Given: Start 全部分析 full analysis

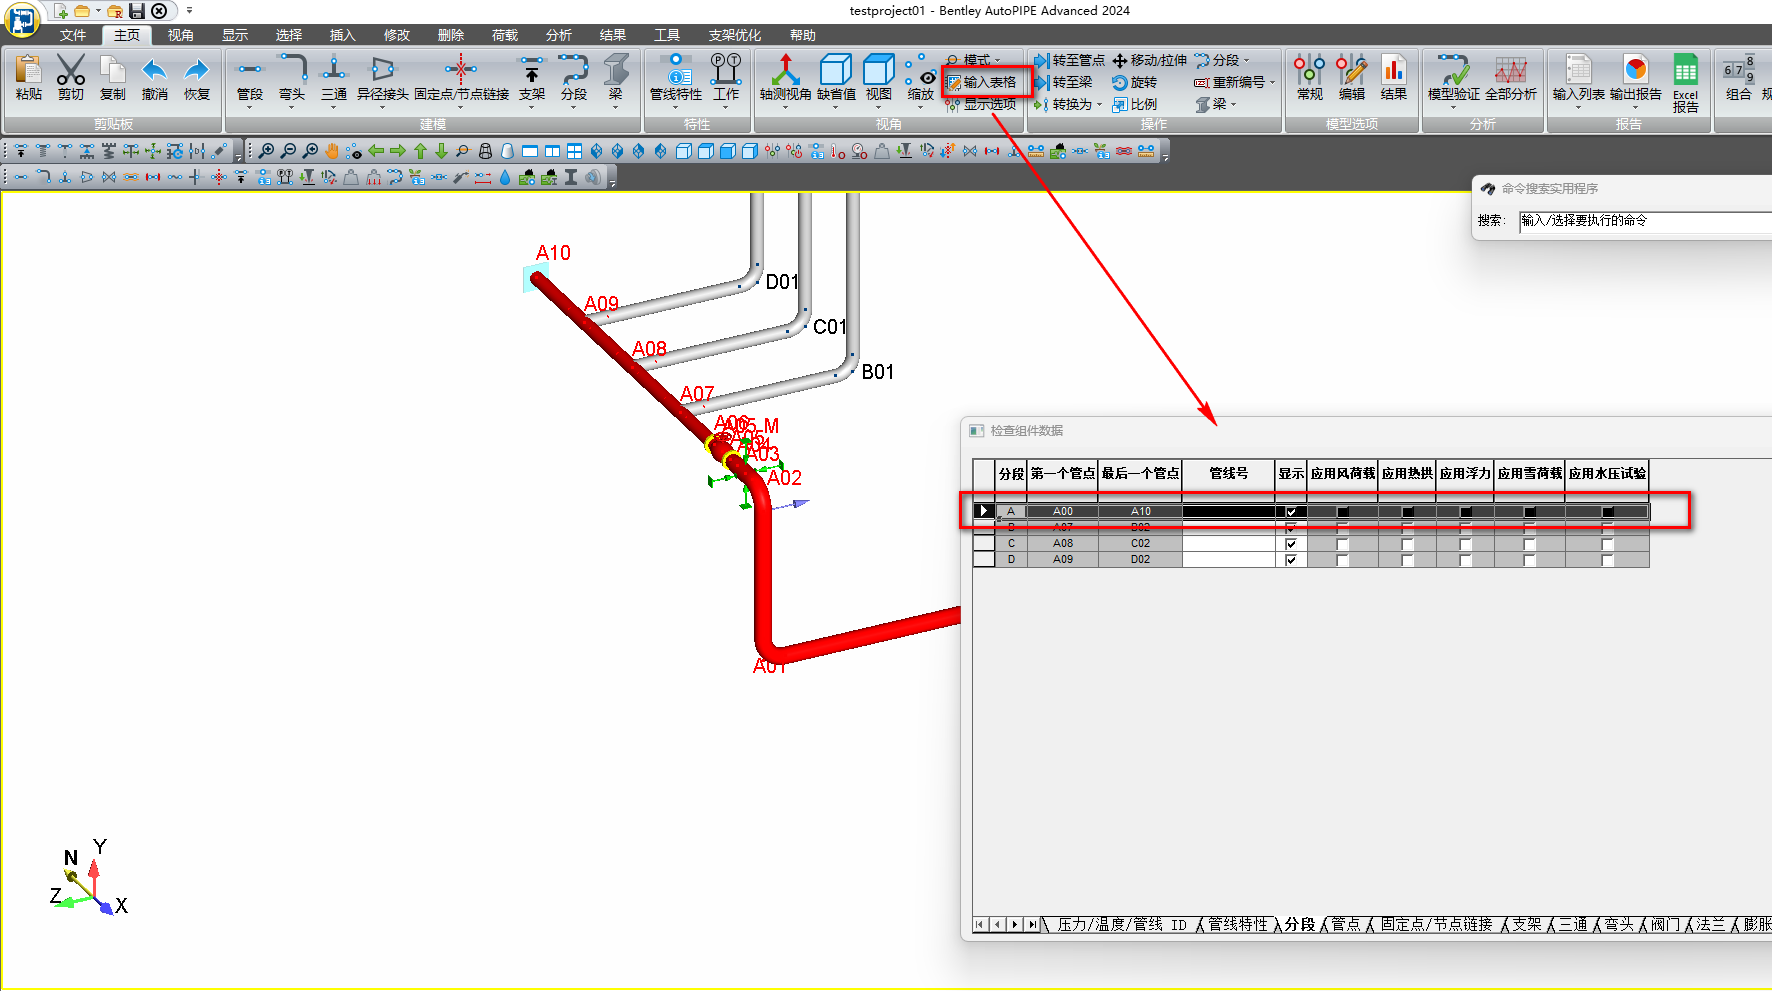Looking at the screenshot, I should pos(1512,80).
